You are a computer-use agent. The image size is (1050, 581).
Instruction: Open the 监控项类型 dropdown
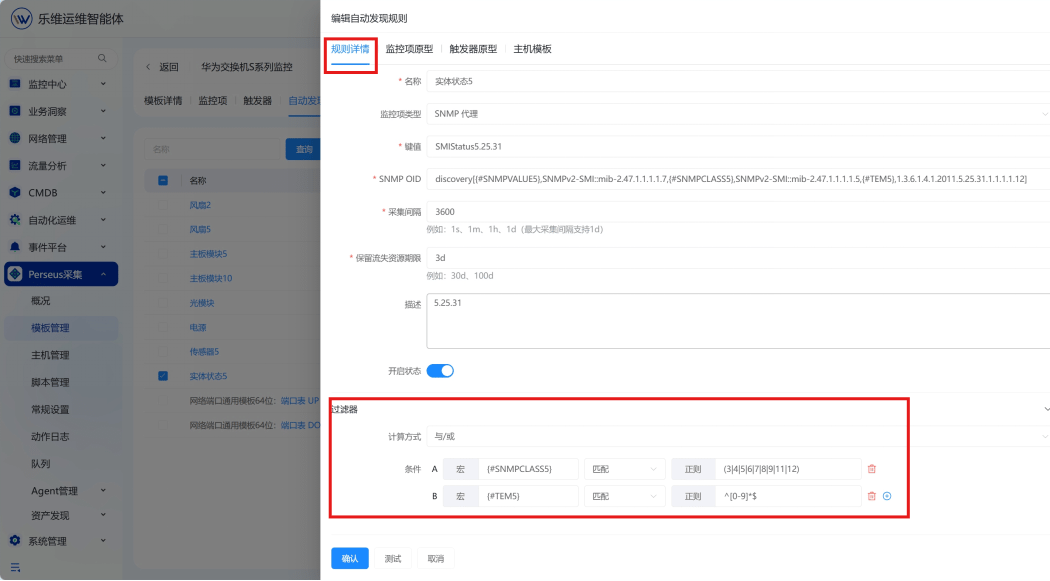pos(738,114)
